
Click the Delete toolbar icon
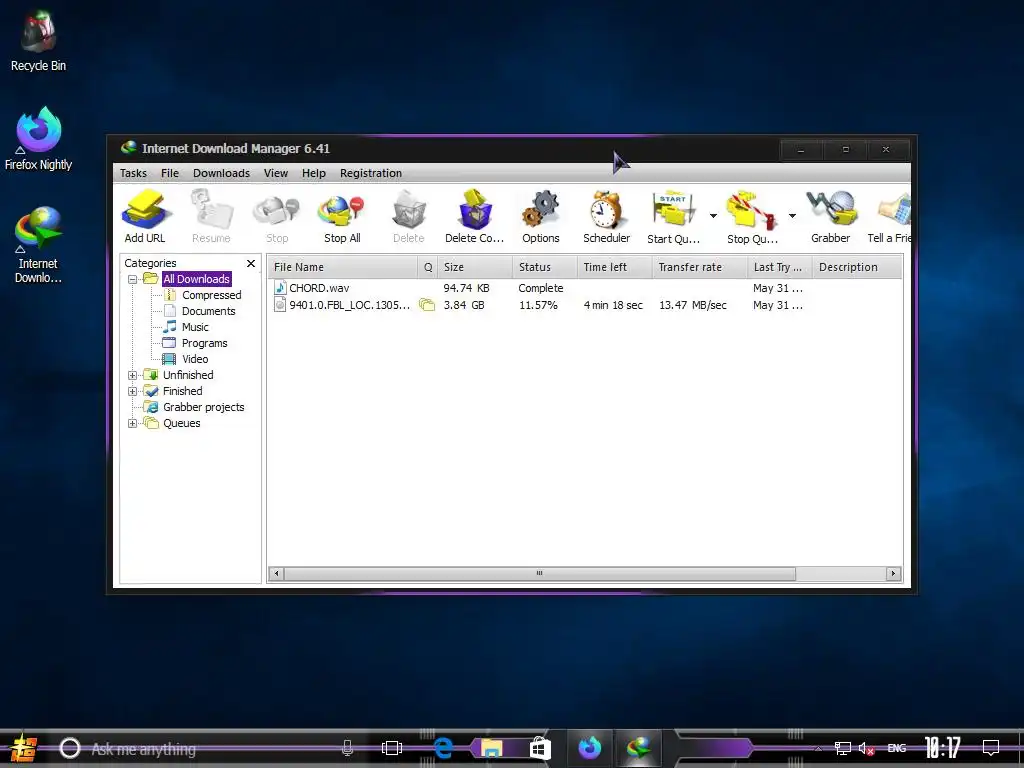pyautogui.click(x=409, y=217)
